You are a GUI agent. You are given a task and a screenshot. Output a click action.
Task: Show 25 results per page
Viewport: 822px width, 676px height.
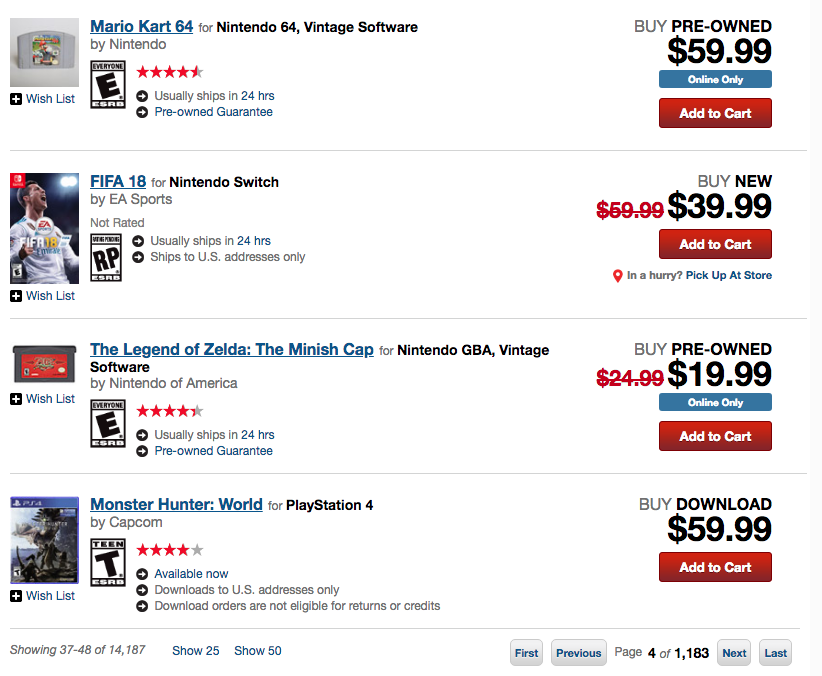click(195, 651)
